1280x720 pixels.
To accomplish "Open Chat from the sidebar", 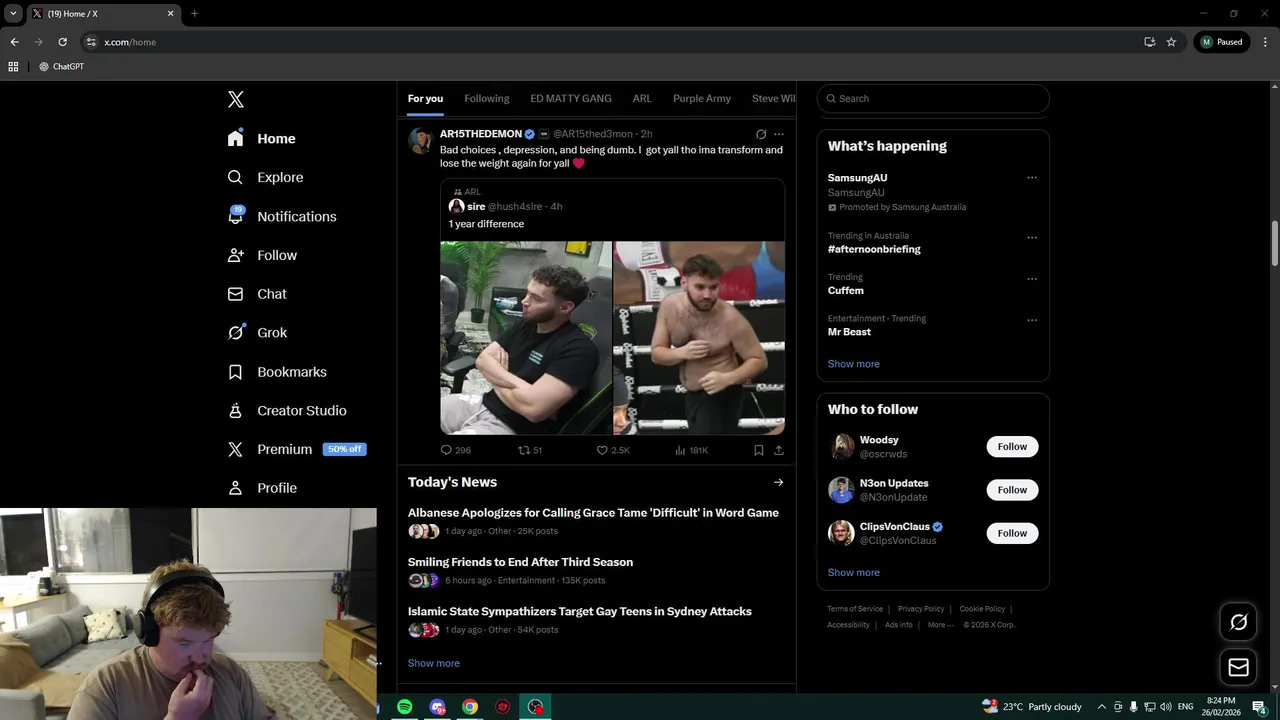I will (x=257, y=294).
